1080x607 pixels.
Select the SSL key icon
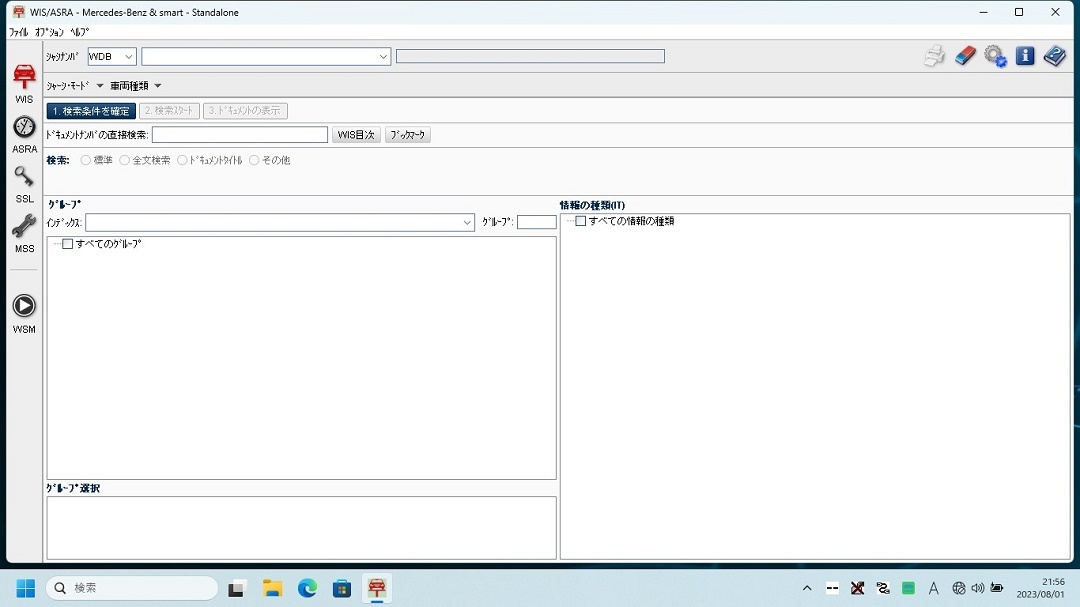[24, 178]
